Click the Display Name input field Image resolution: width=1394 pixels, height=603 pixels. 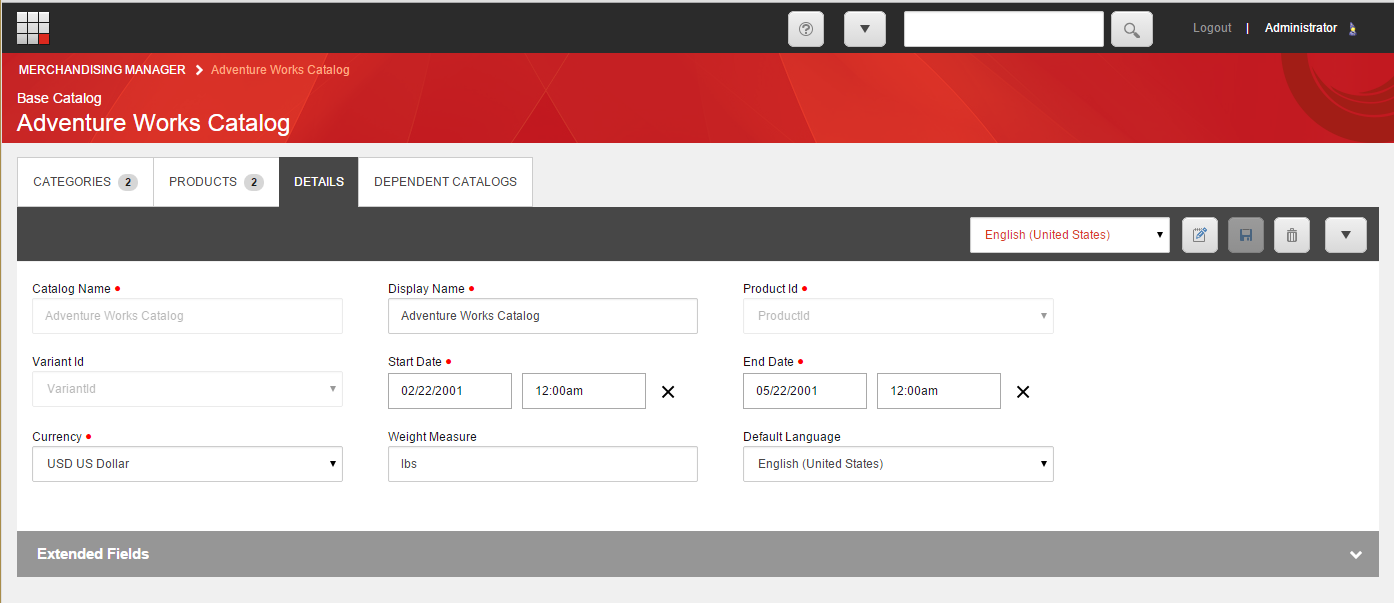click(x=542, y=316)
